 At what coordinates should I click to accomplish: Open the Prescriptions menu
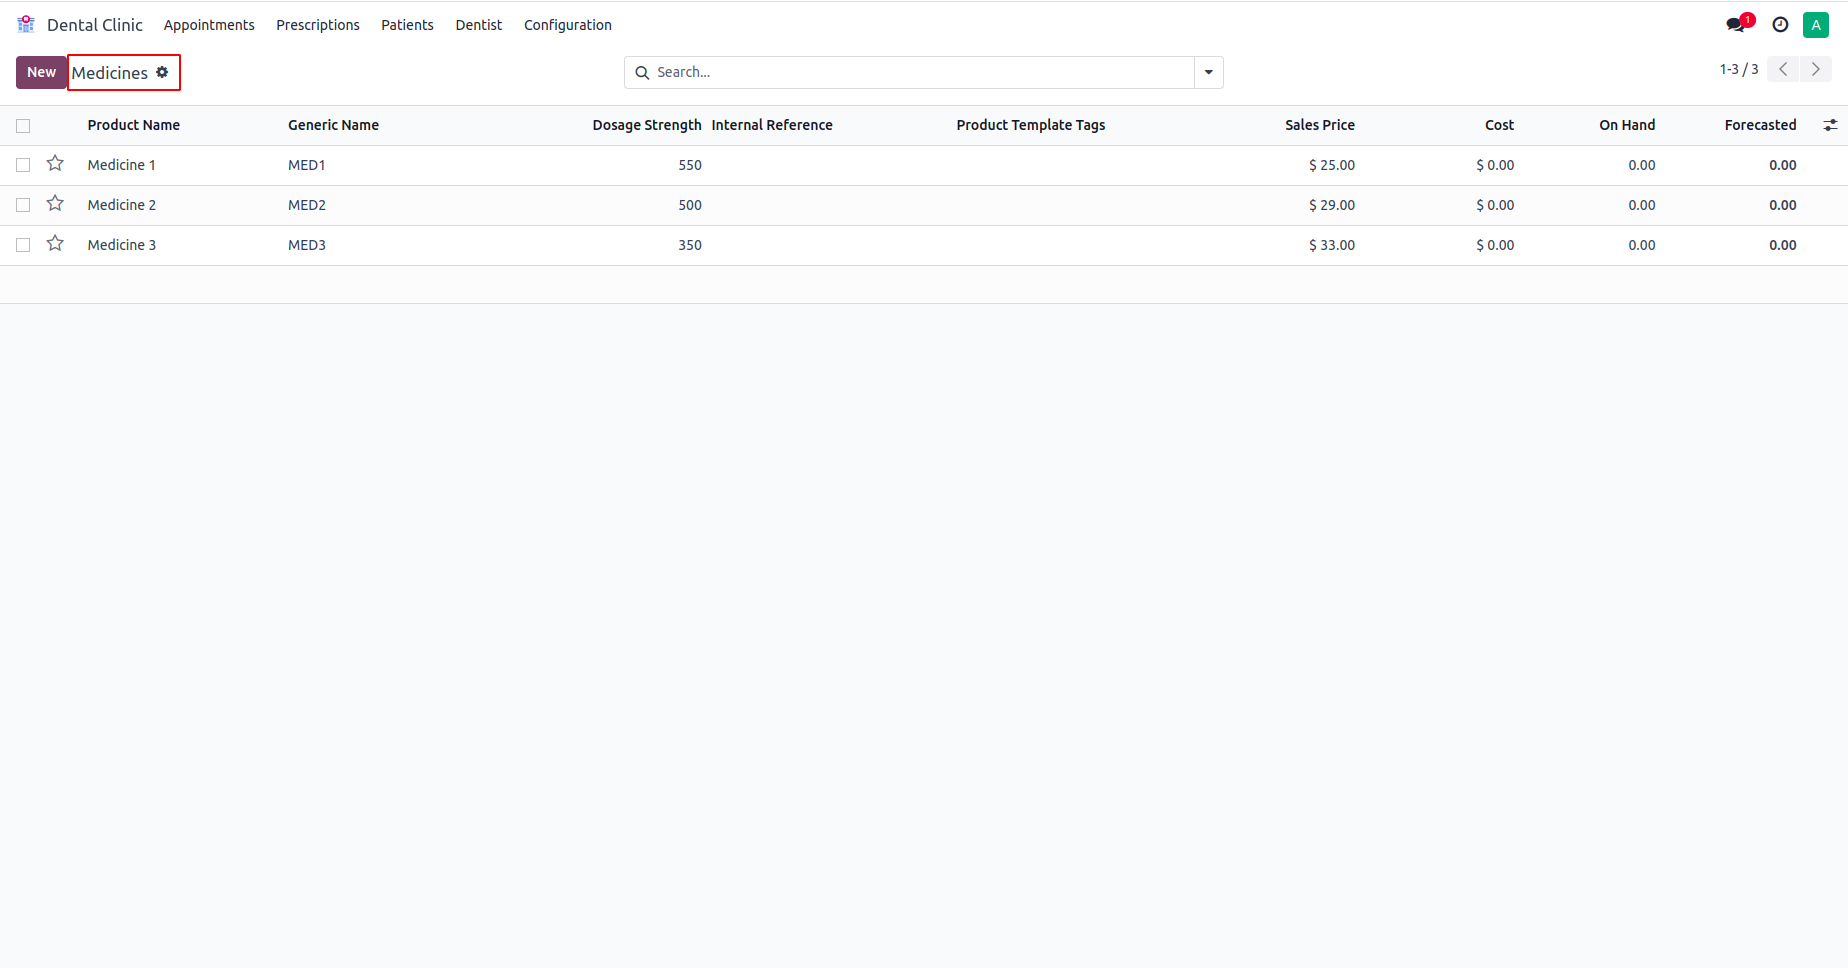tap(318, 25)
